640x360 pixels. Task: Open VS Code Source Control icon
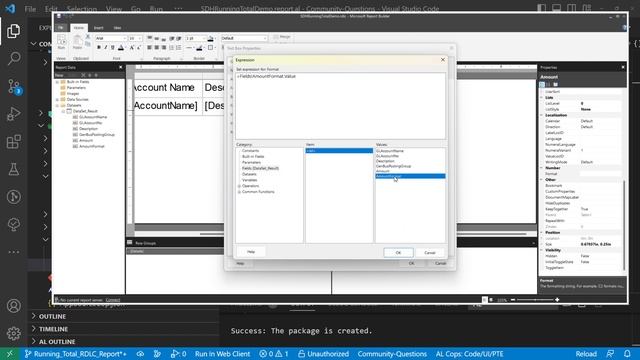click(x=13, y=87)
